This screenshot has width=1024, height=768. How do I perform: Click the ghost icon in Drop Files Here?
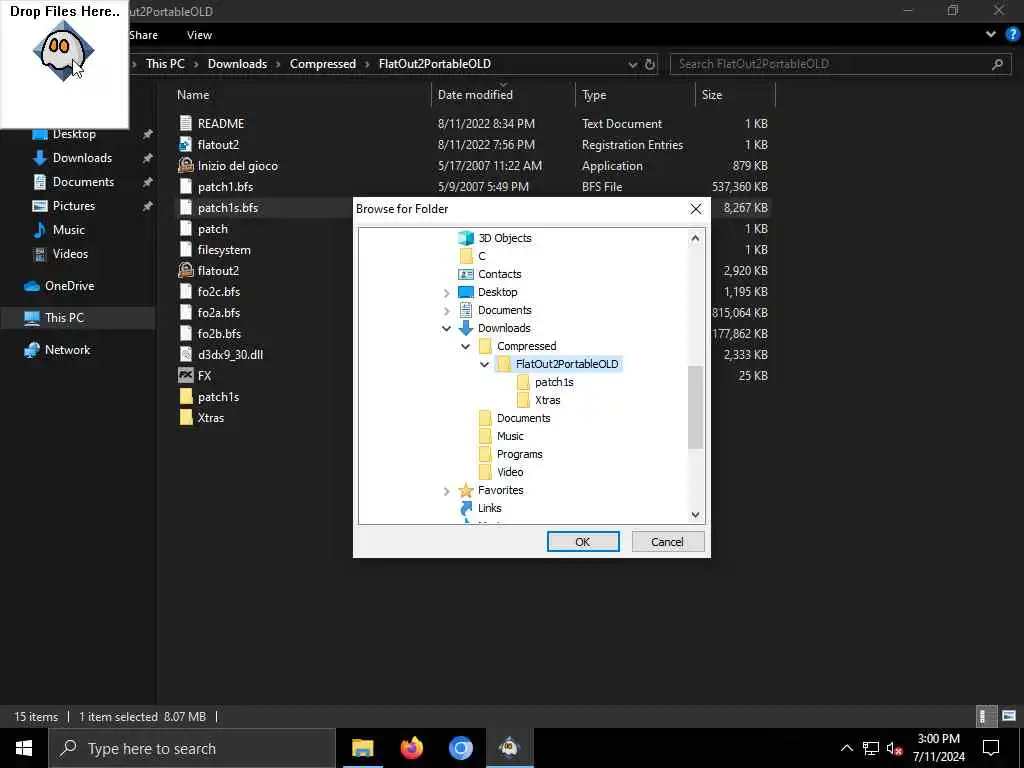pyautogui.click(x=63, y=51)
